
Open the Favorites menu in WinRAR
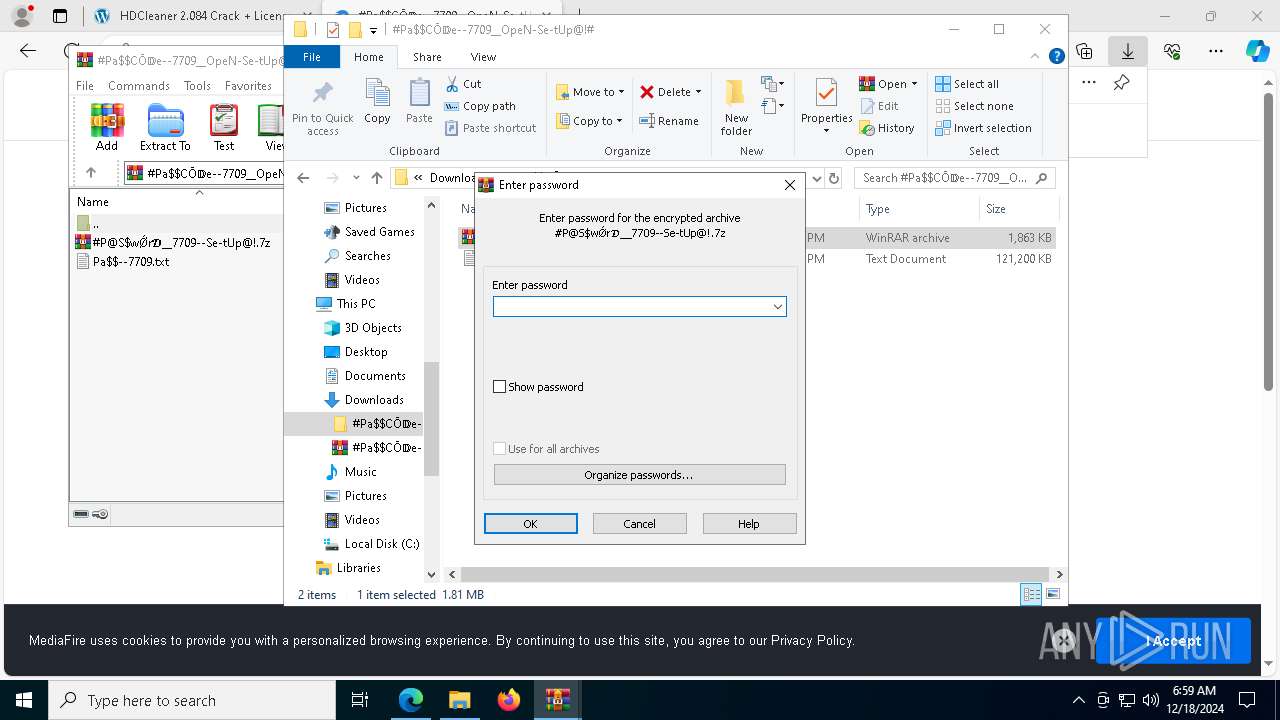point(248,86)
